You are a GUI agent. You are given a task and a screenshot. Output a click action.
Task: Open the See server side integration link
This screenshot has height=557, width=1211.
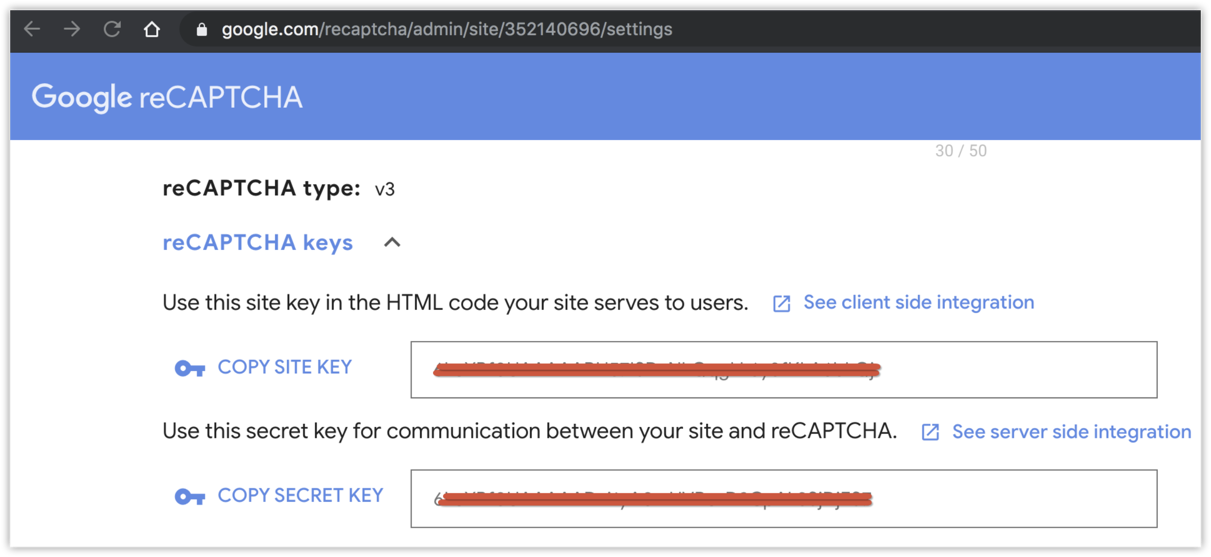pyautogui.click(x=1071, y=432)
